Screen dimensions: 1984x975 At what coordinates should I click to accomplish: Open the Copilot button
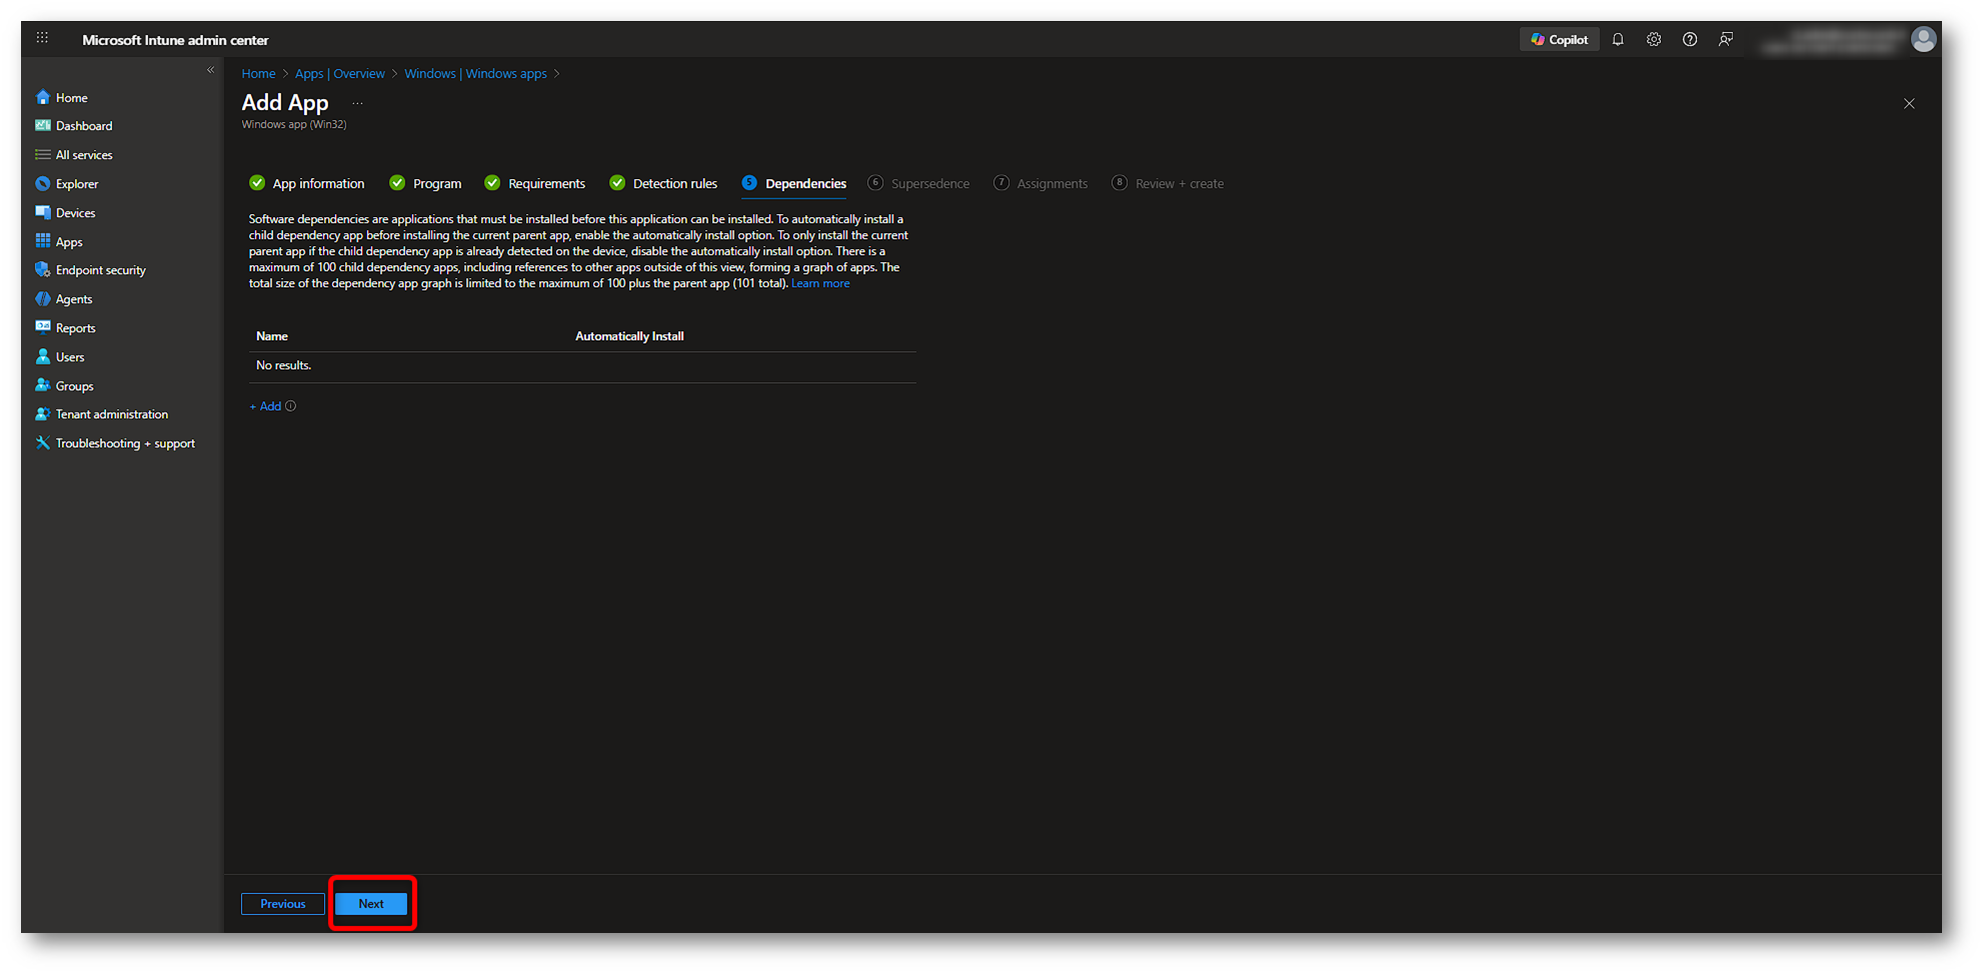click(1559, 40)
